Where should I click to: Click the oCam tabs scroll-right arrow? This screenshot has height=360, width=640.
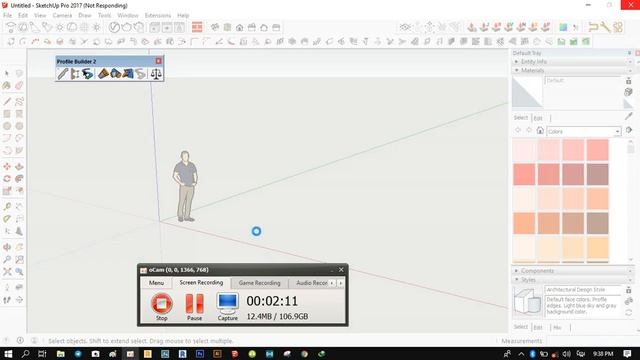pyautogui.click(x=340, y=283)
